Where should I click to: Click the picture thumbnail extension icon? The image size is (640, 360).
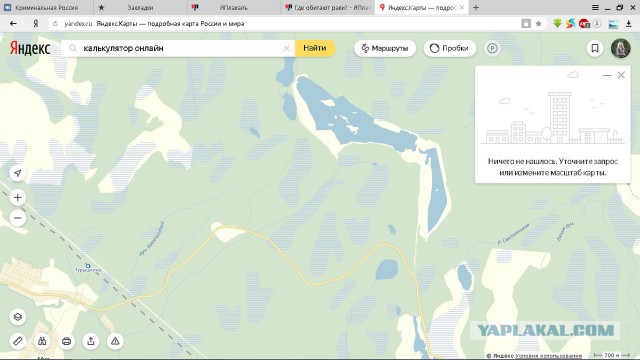613,24
